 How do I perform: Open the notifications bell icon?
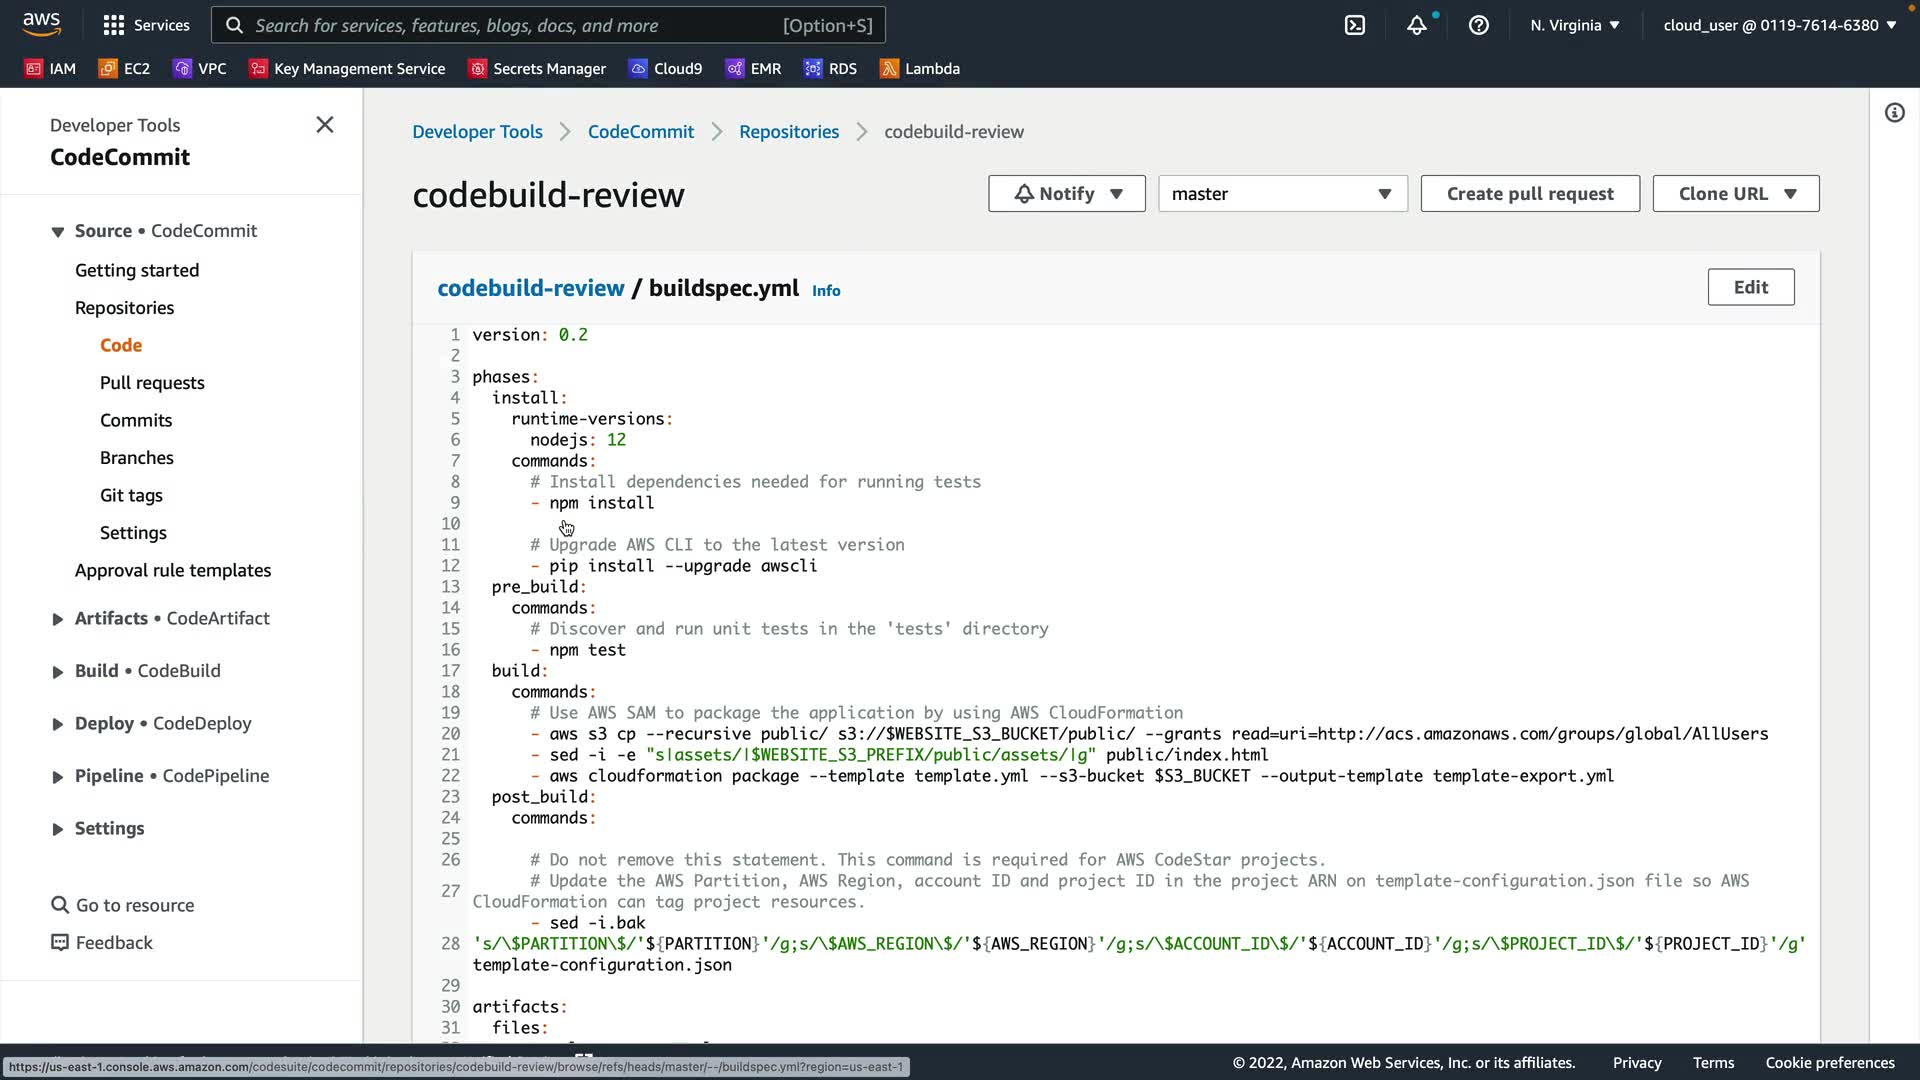(x=1416, y=25)
